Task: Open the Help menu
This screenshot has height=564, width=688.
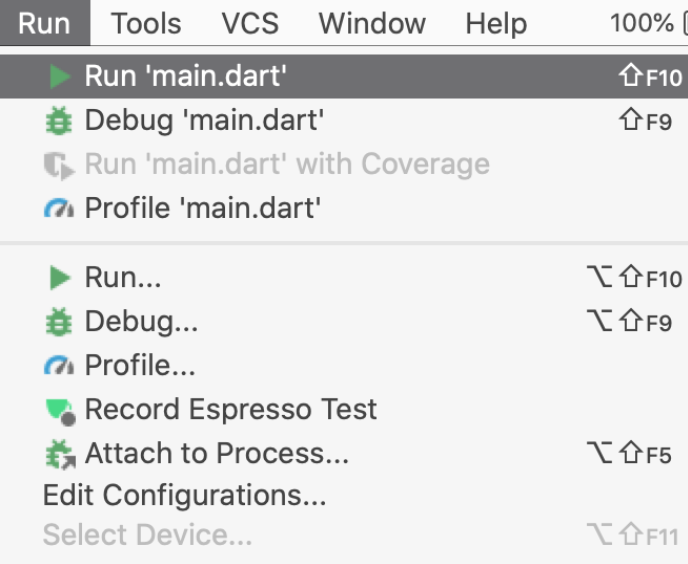Action: tap(495, 23)
